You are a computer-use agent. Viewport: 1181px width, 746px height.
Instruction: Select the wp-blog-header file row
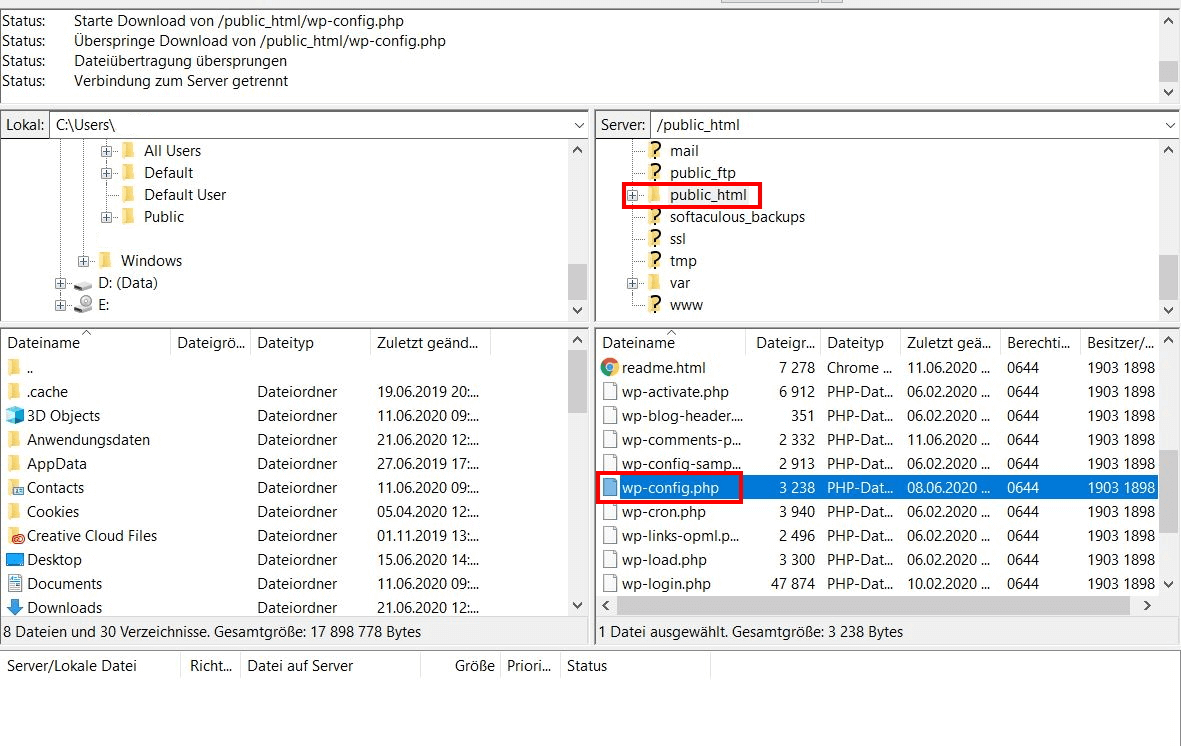(x=878, y=415)
